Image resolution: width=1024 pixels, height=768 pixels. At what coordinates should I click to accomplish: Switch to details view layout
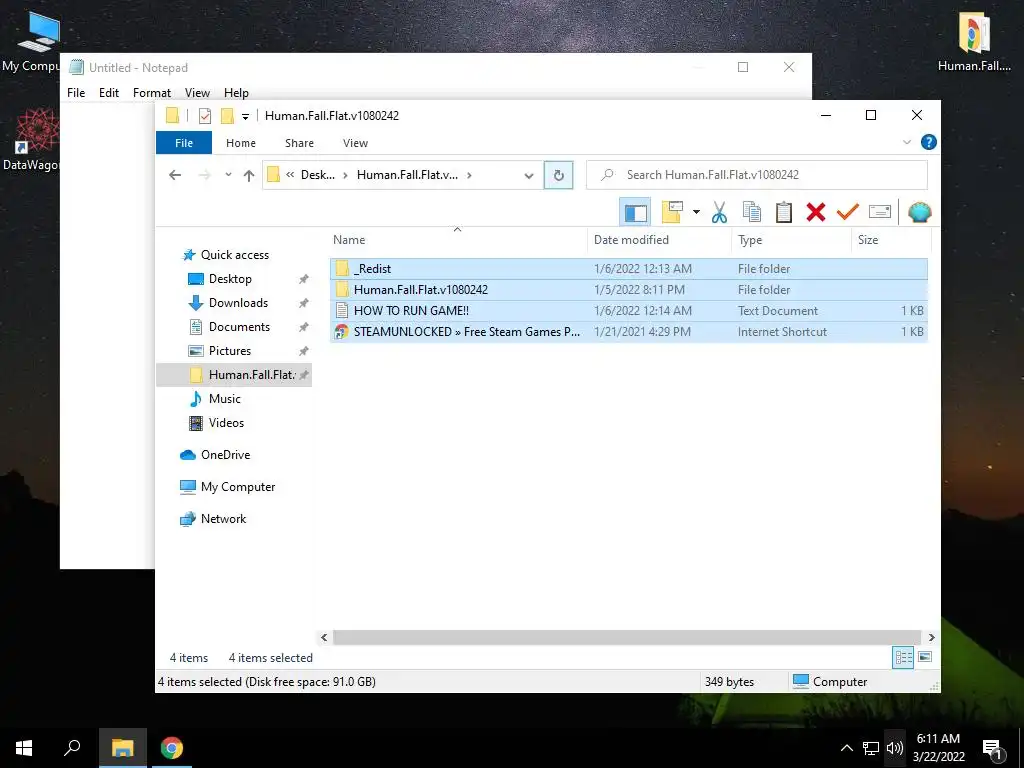pos(903,658)
